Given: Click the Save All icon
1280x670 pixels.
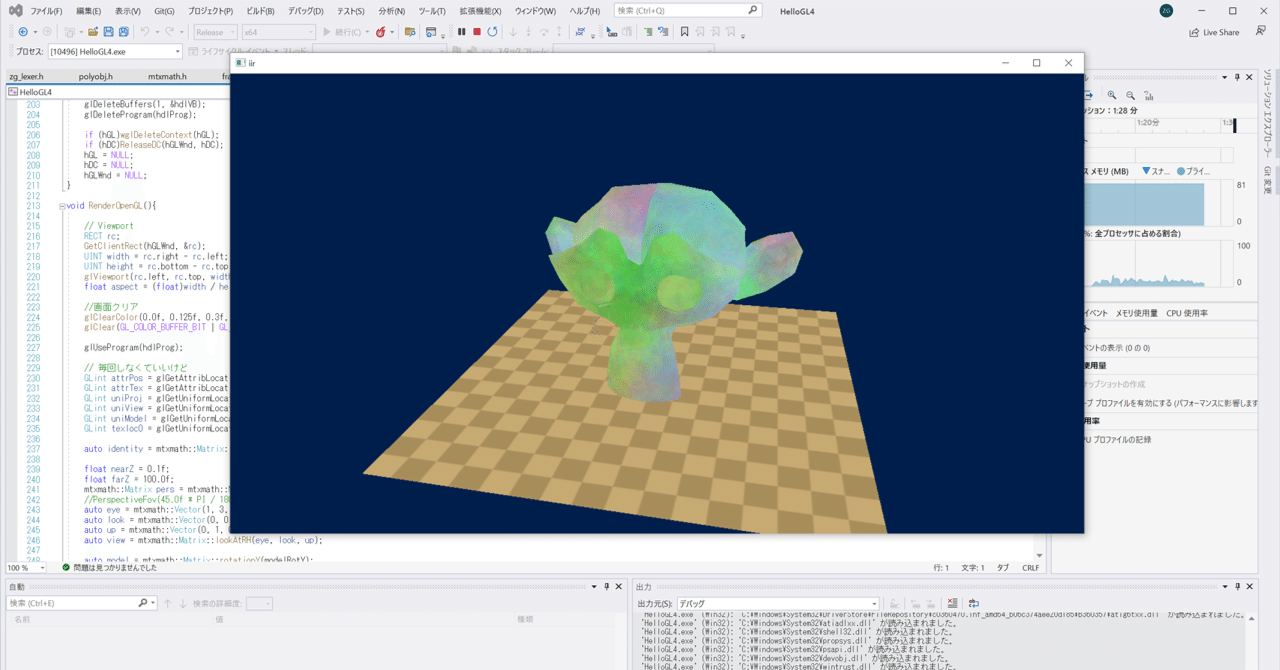Looking at the screenshot, I should [x=123, y=32].
